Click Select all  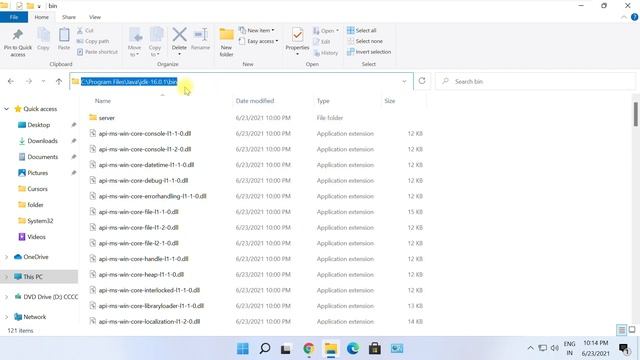(x=362, y=31)
